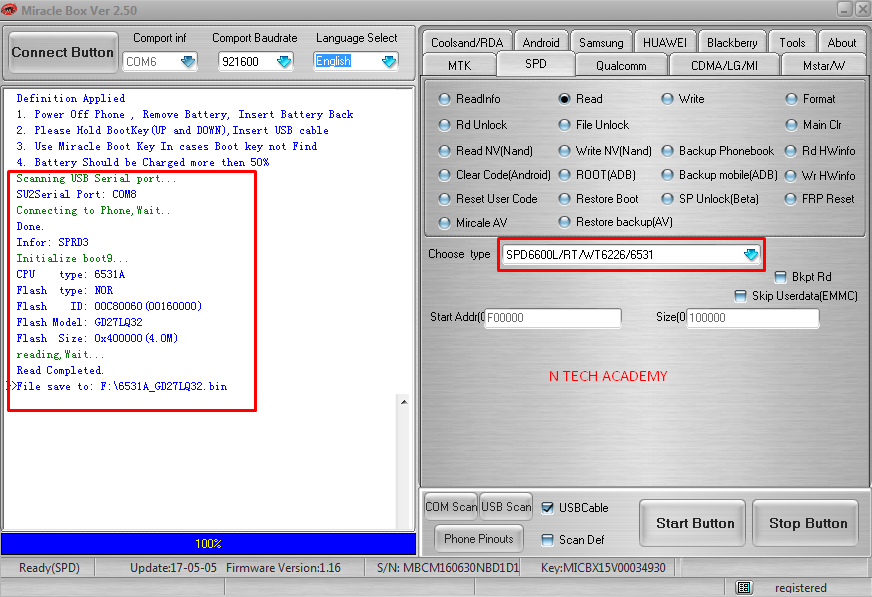
Task: Click log line 'CPU type: 6531A'
Action: (x=71, y=275)
